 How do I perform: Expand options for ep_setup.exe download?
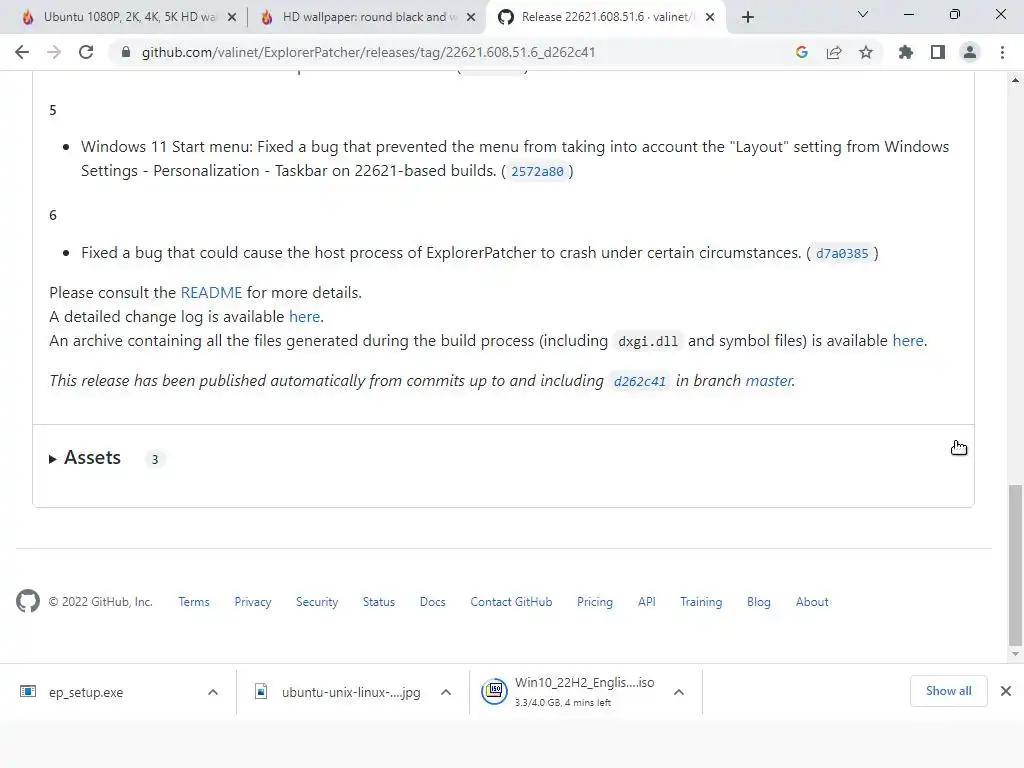click(213, 692)
